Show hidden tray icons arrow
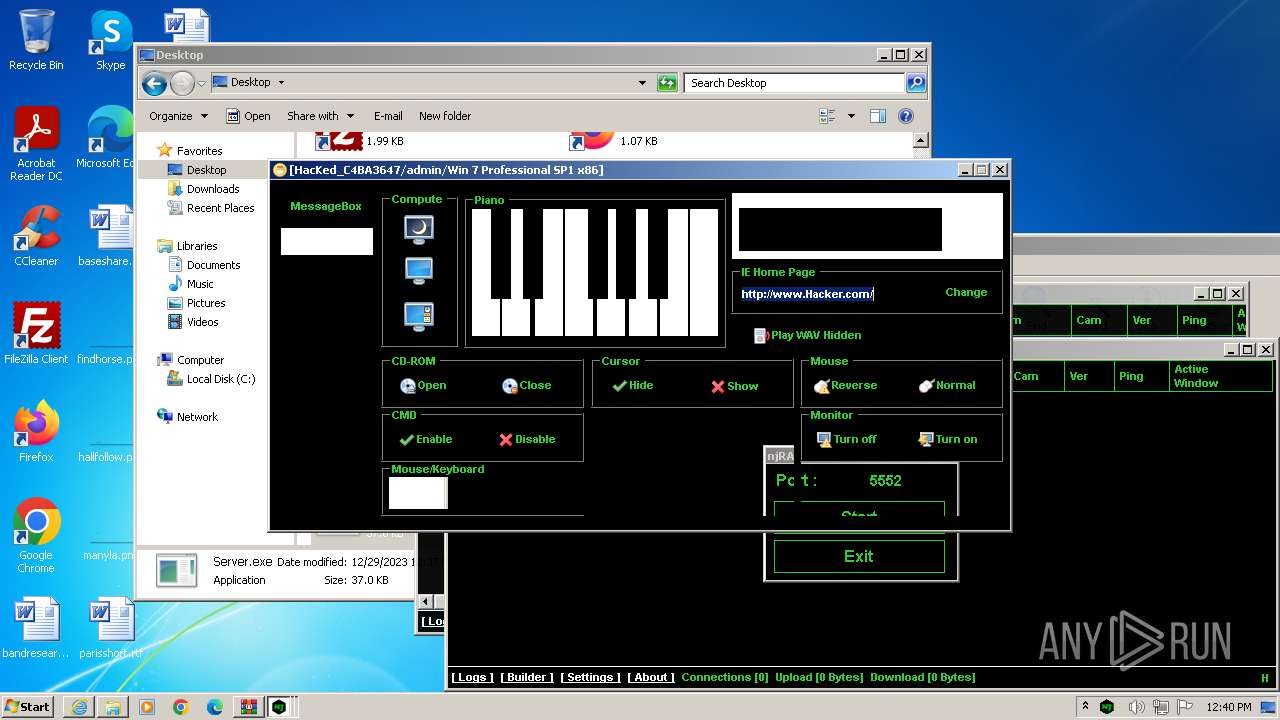This screenshot has height=720, width=1280. 1085,707
